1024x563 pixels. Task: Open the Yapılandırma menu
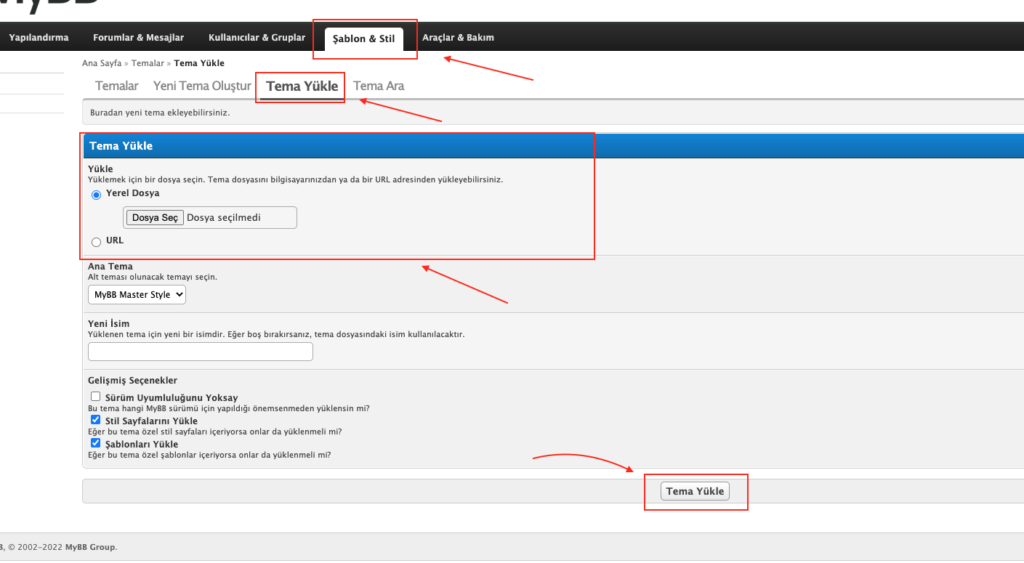pyautogui.click(x=39, y=38)
